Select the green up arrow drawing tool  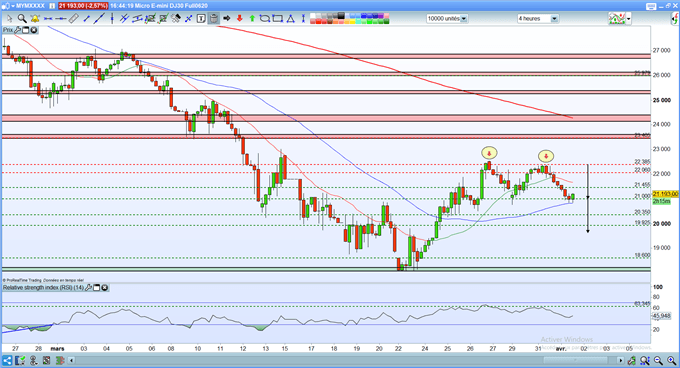pyautogui.click(x=252, y=18)
